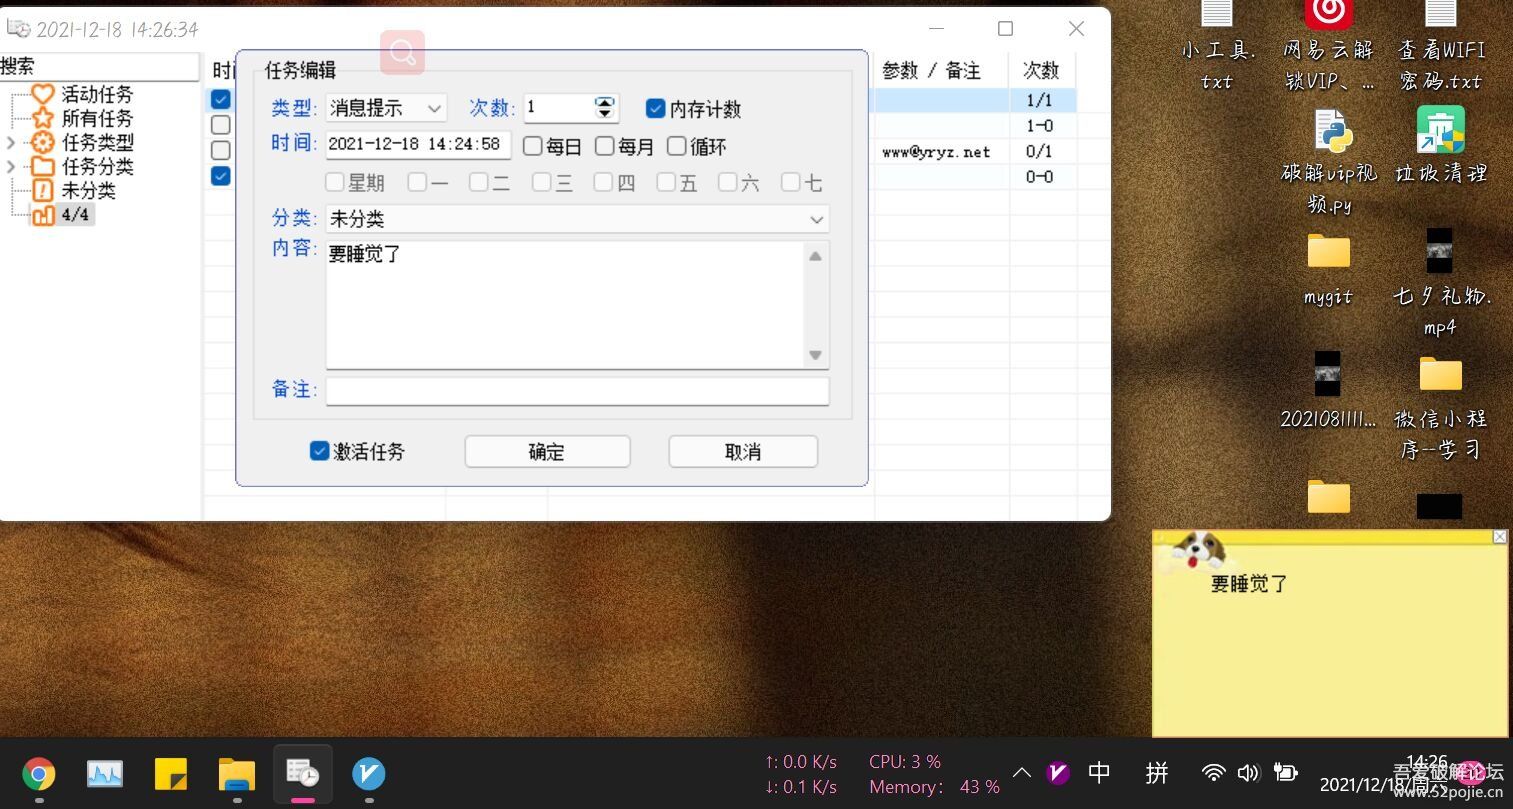Disable the 激活任务 checkbox
1513x809 pixels.
pos(320,451)
